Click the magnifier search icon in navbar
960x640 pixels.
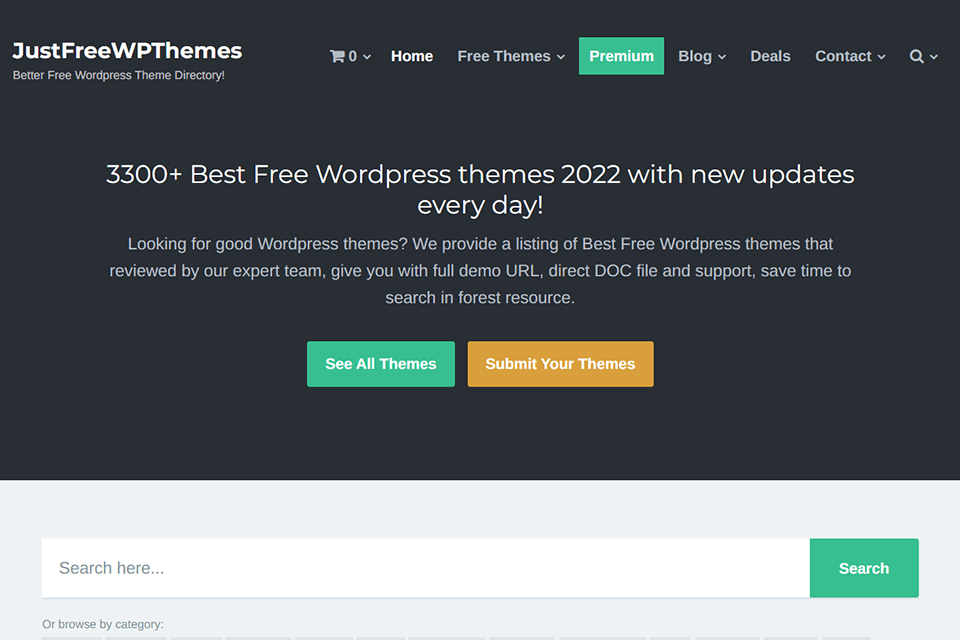tap(916, 56)
